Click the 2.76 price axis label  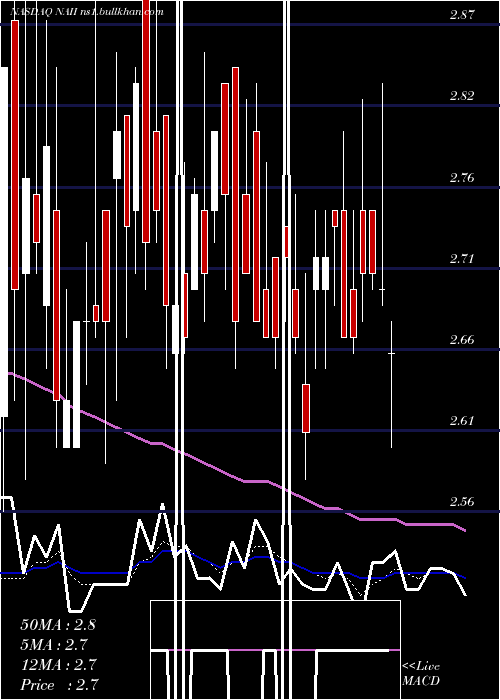(x=462, y=178)
